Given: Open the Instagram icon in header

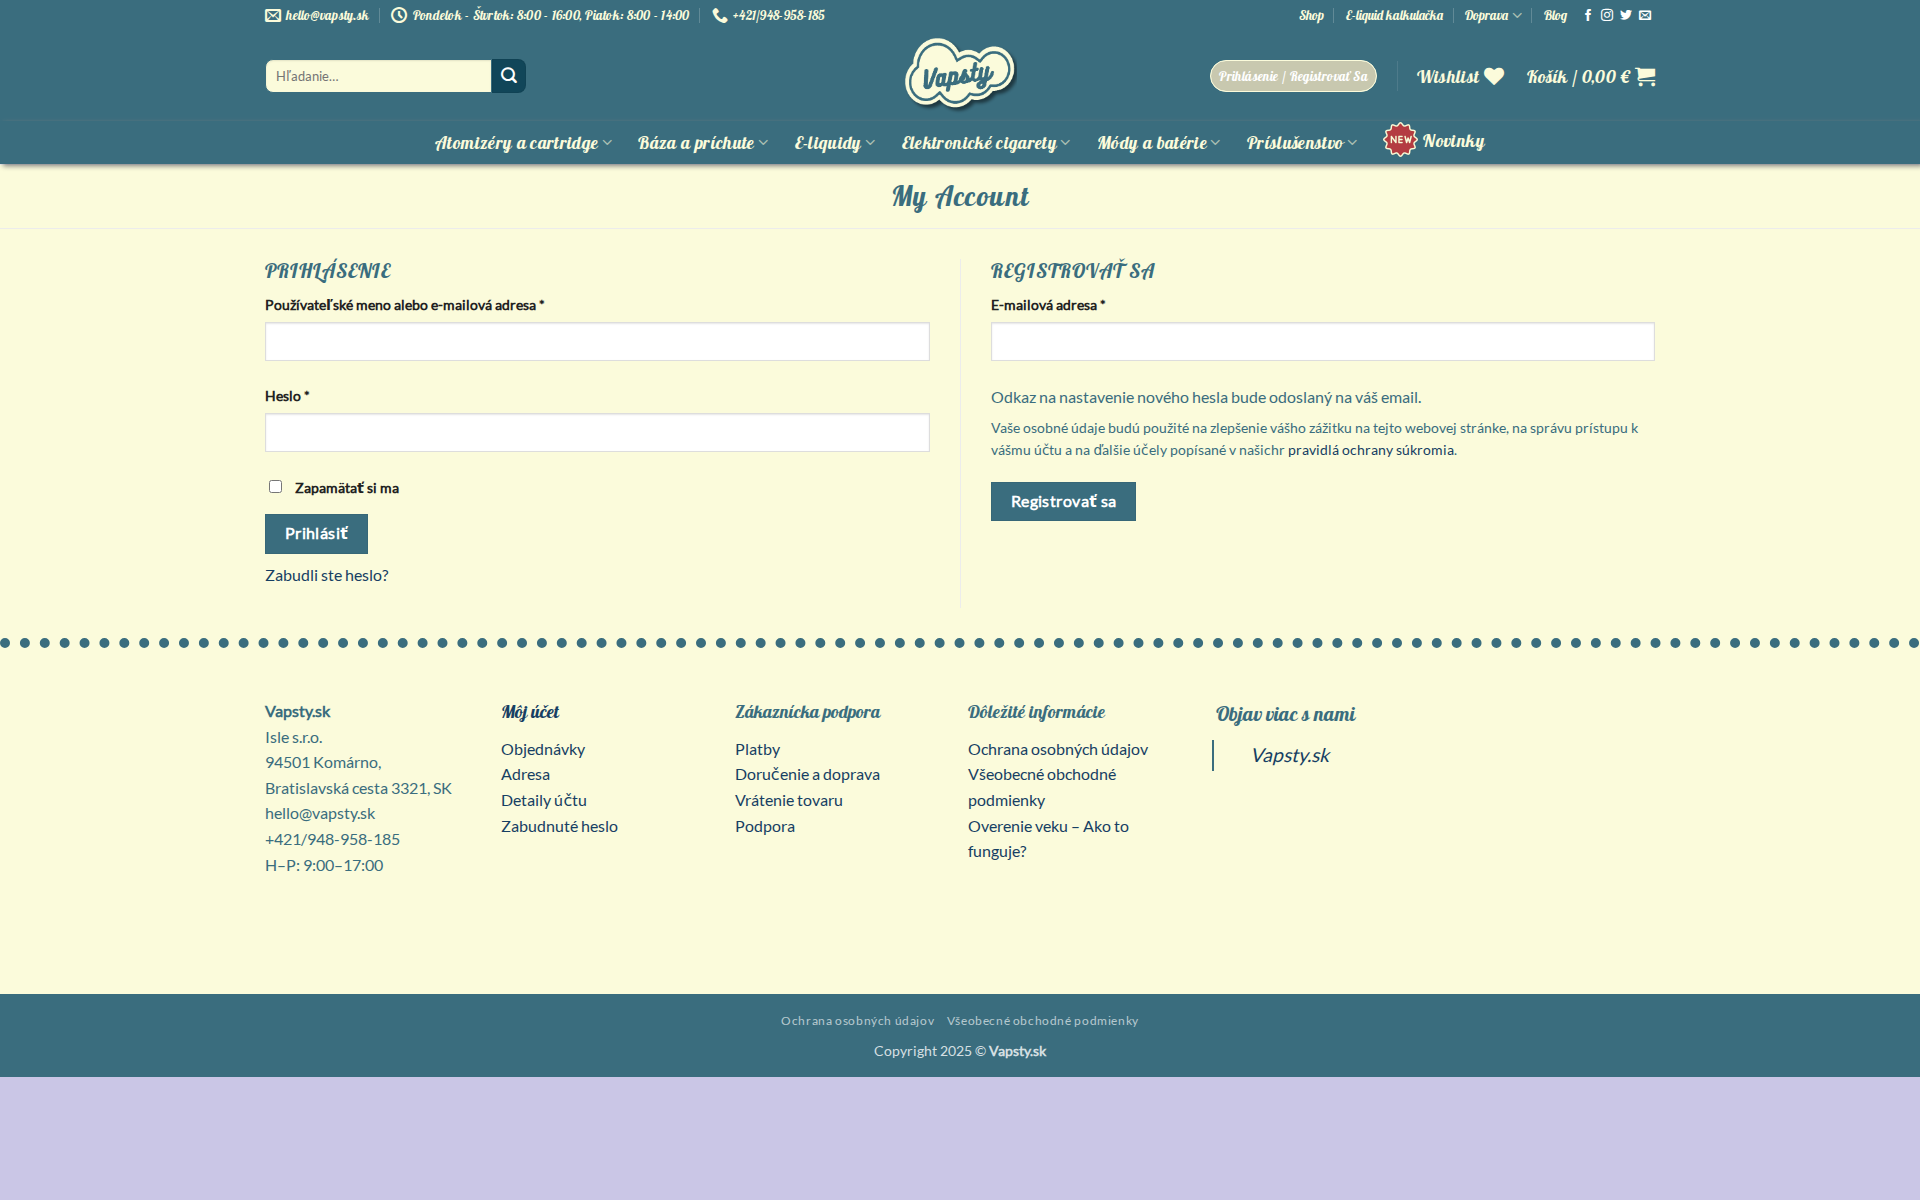Looking at the screenshot, I should click(1607, 15).
